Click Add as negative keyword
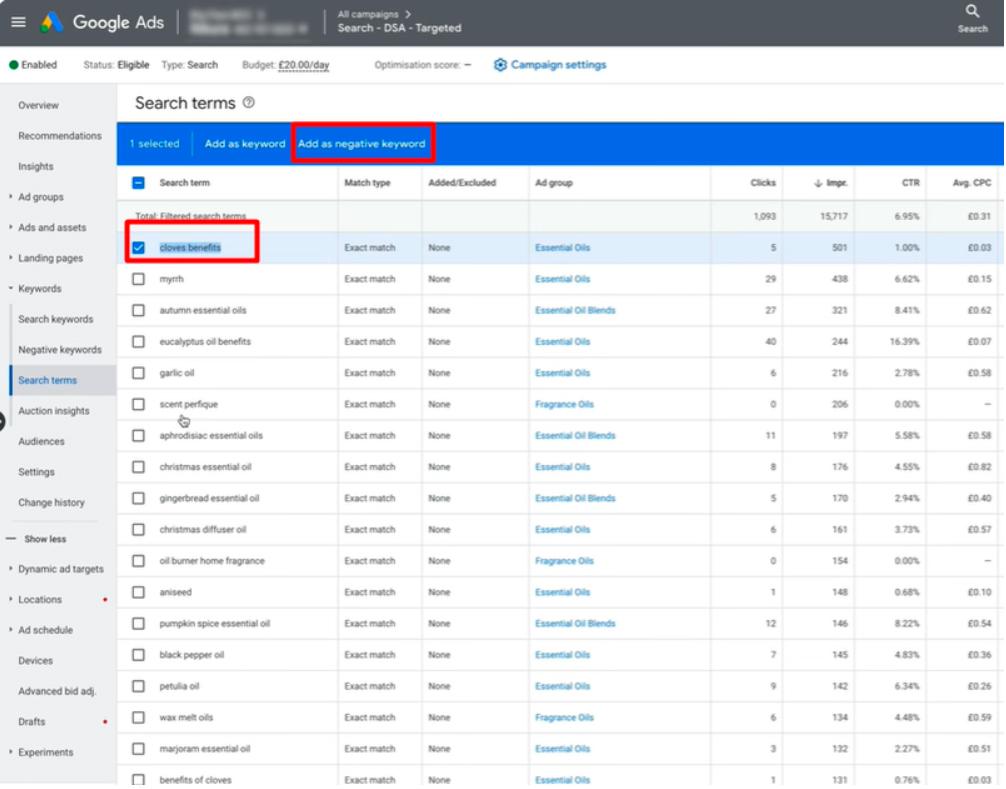Screen dimensions: 1006x789 click(x=362, y=144)
